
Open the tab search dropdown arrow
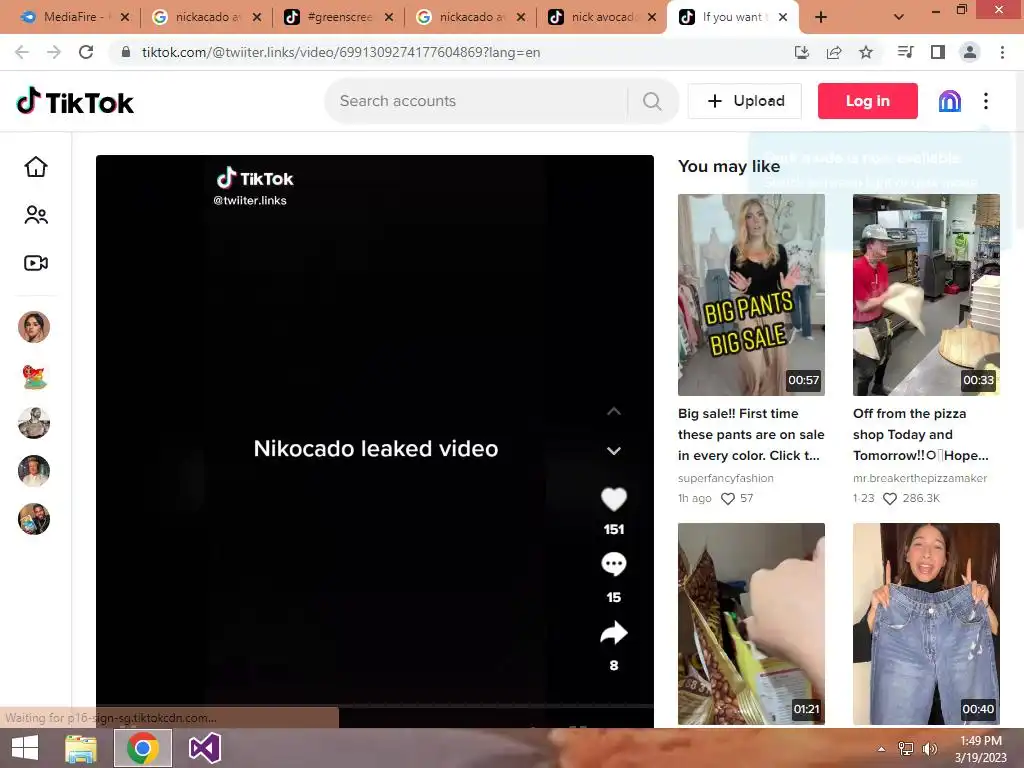point(899,17)
